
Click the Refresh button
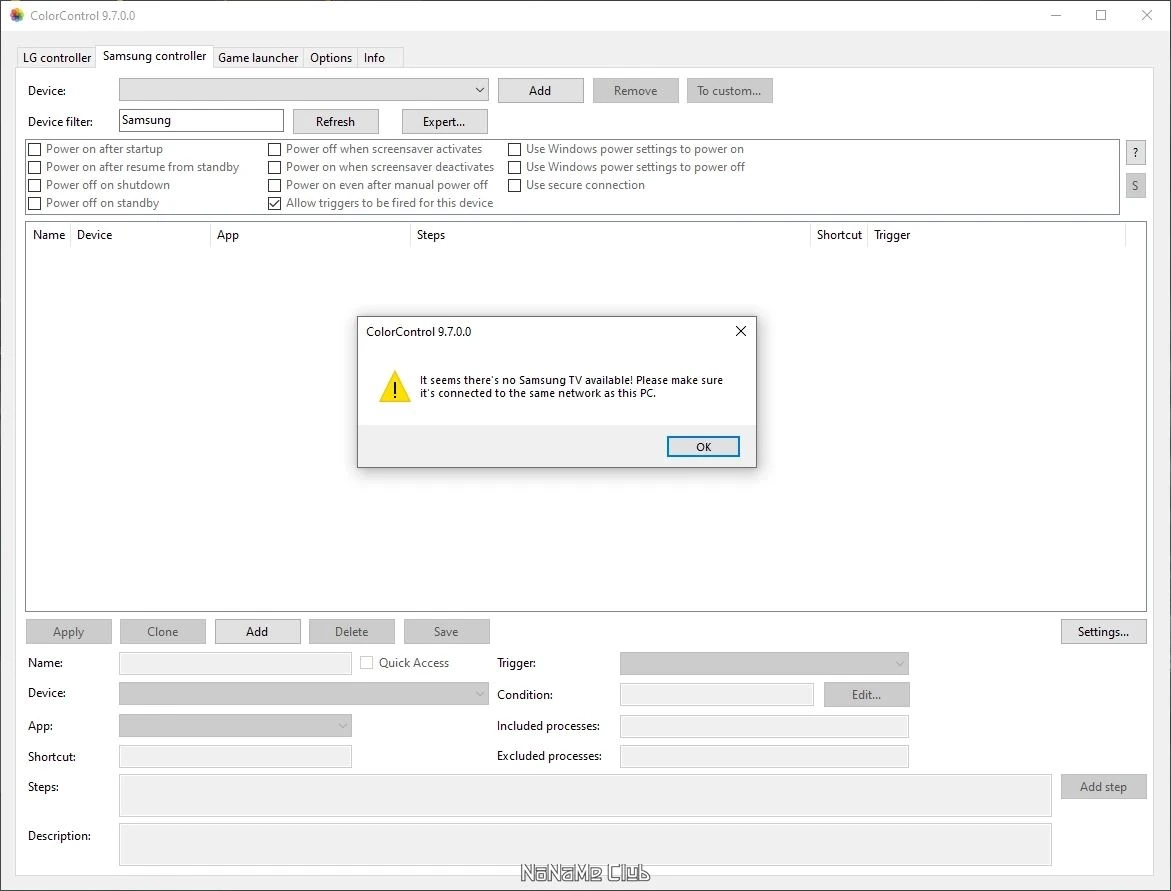click(335, 121)
